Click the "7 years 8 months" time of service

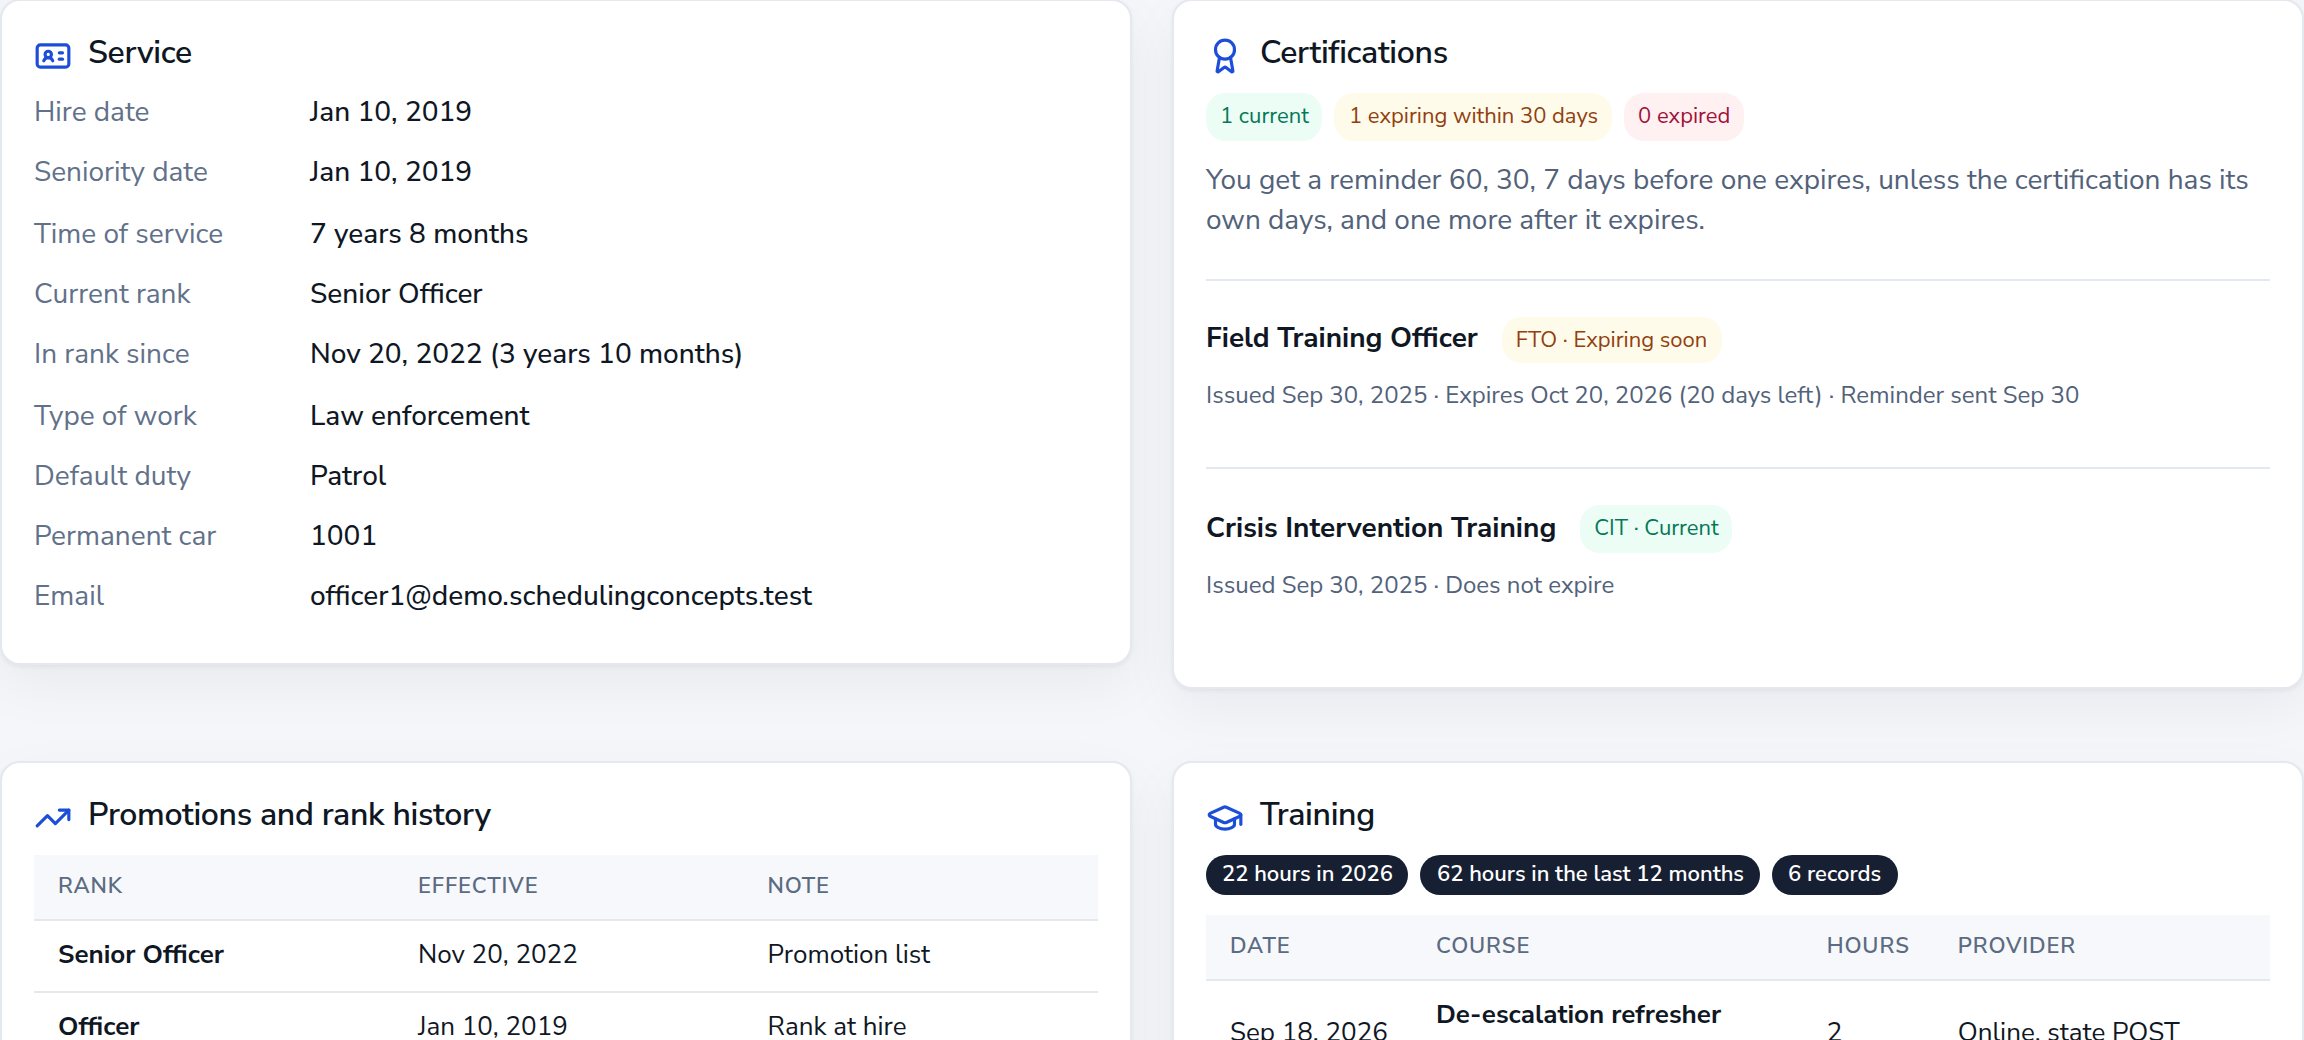tap(419, 234)
